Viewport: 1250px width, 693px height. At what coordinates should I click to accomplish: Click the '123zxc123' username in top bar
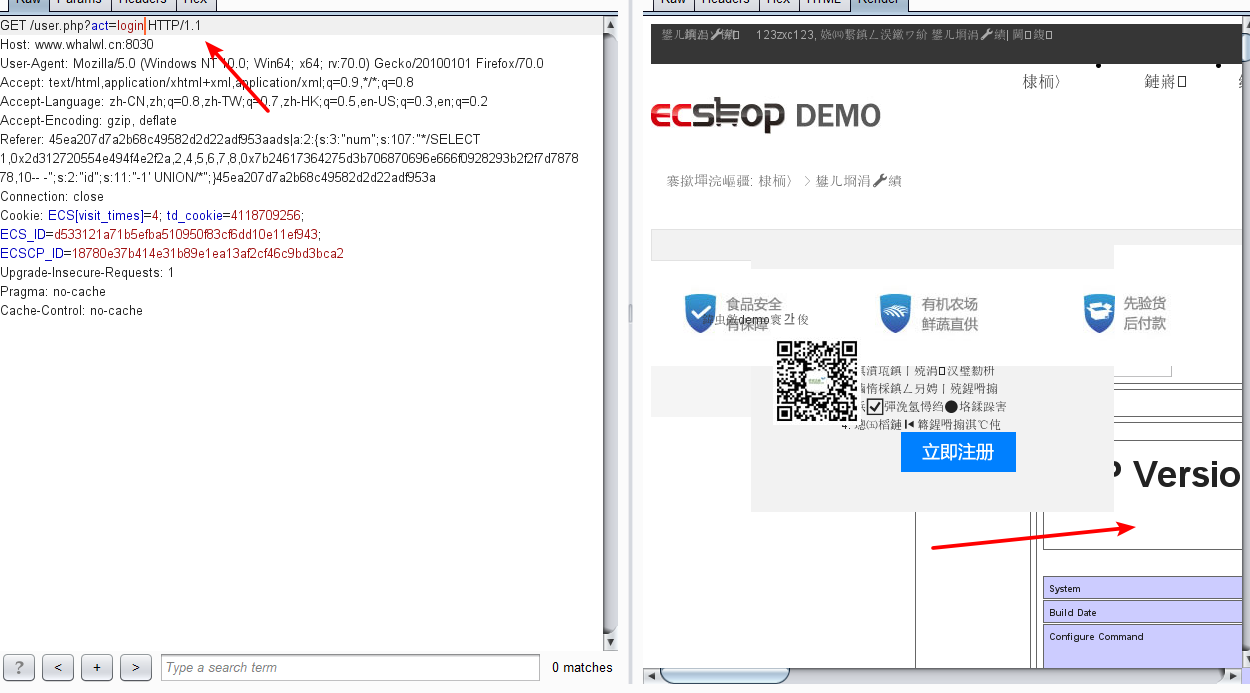coord(785,35)
